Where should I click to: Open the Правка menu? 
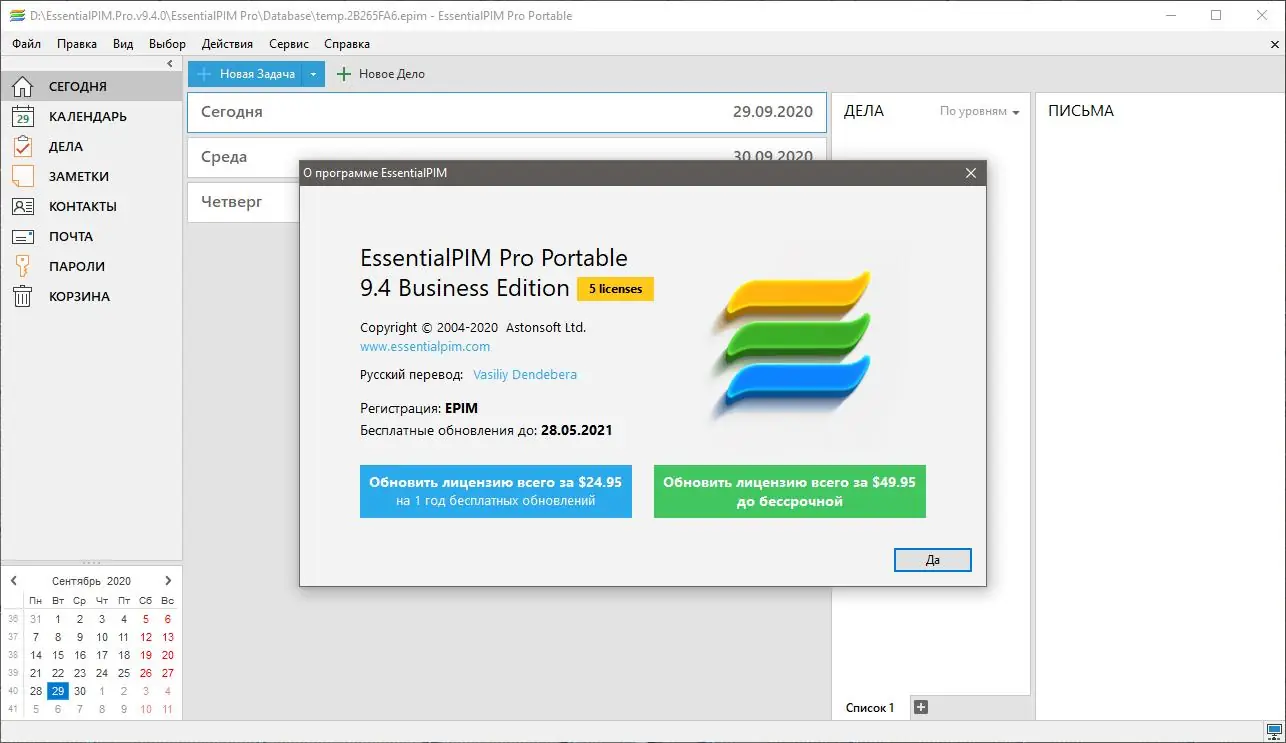point(77,44)
